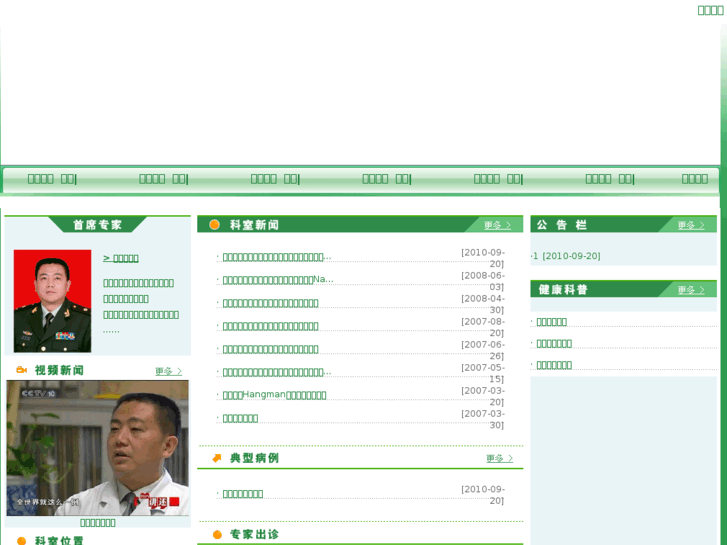The image size is (727, 545).
Task: Open 更多 link beside 视频新闻
Action: (169, 371)
